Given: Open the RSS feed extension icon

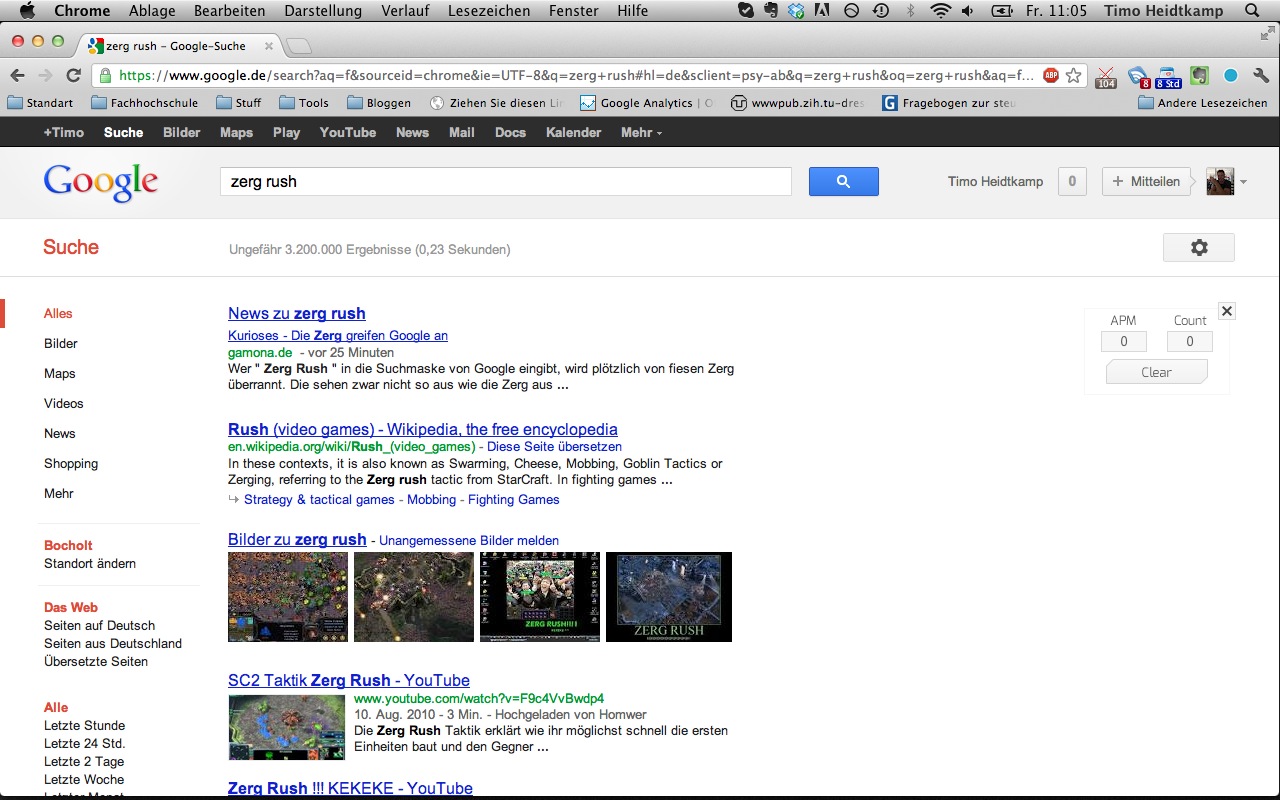Looking at the screenshot, I should (x=1138, y=77).
